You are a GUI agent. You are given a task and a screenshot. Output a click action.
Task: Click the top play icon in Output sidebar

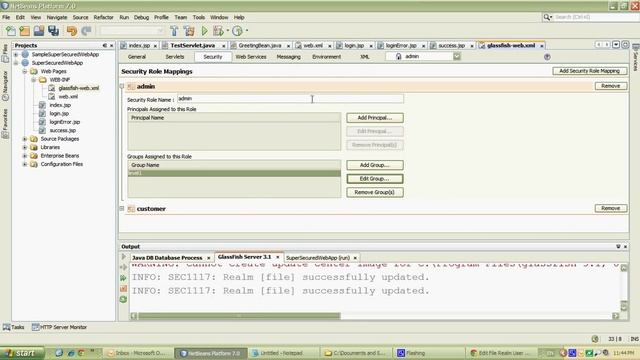[124, 257]
